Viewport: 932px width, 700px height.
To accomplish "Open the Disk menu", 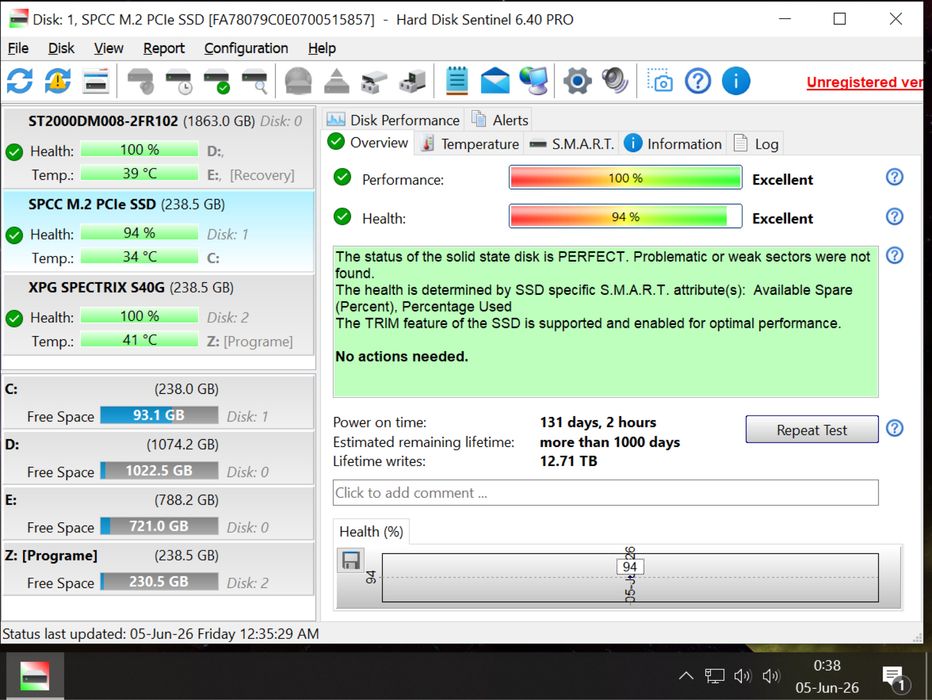I will [x=61, y=48].
